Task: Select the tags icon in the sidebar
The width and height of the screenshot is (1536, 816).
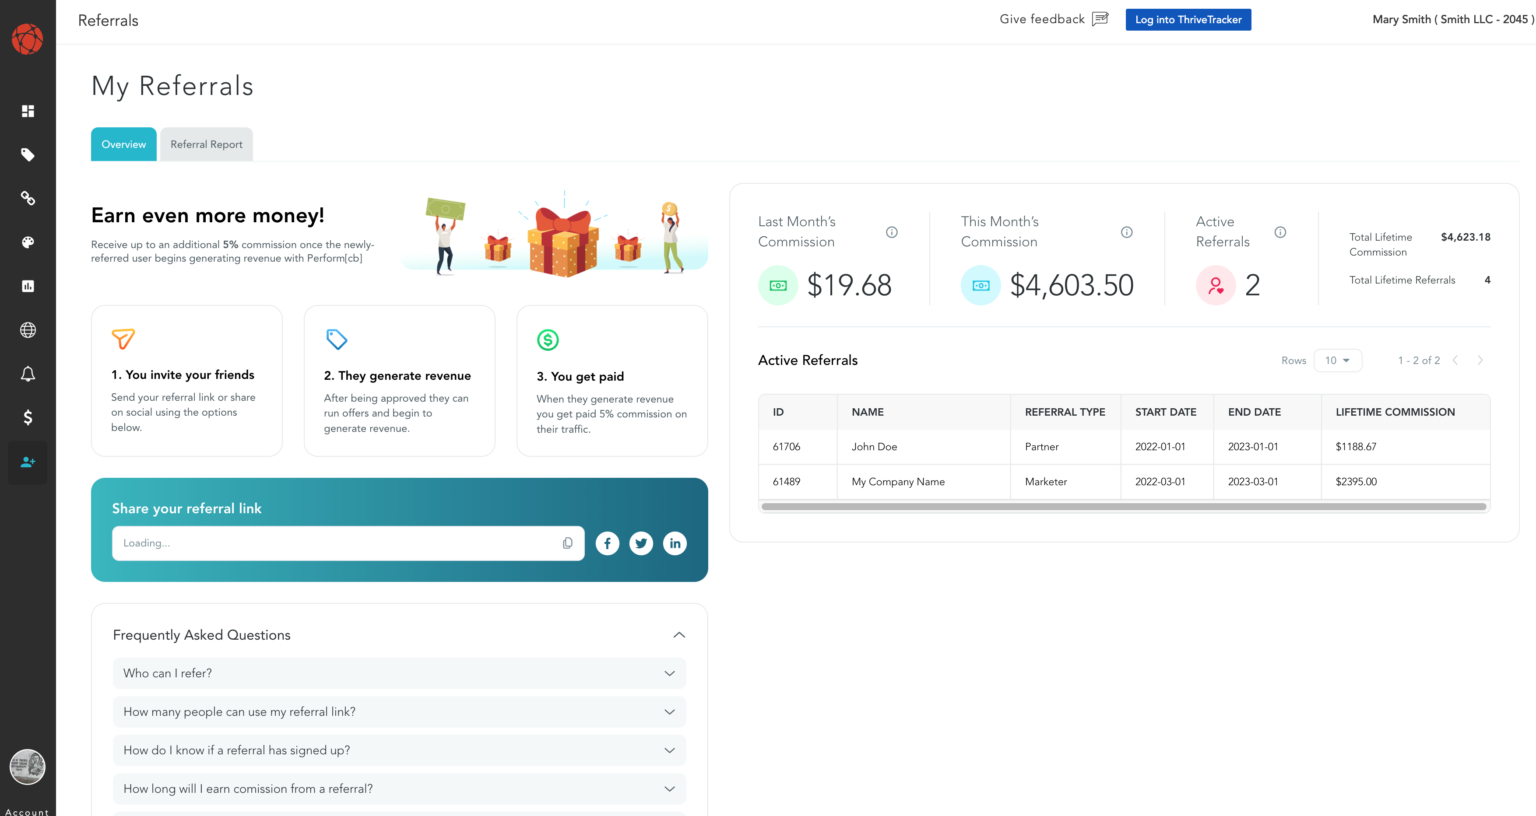Action: click(x=27, y=154)
